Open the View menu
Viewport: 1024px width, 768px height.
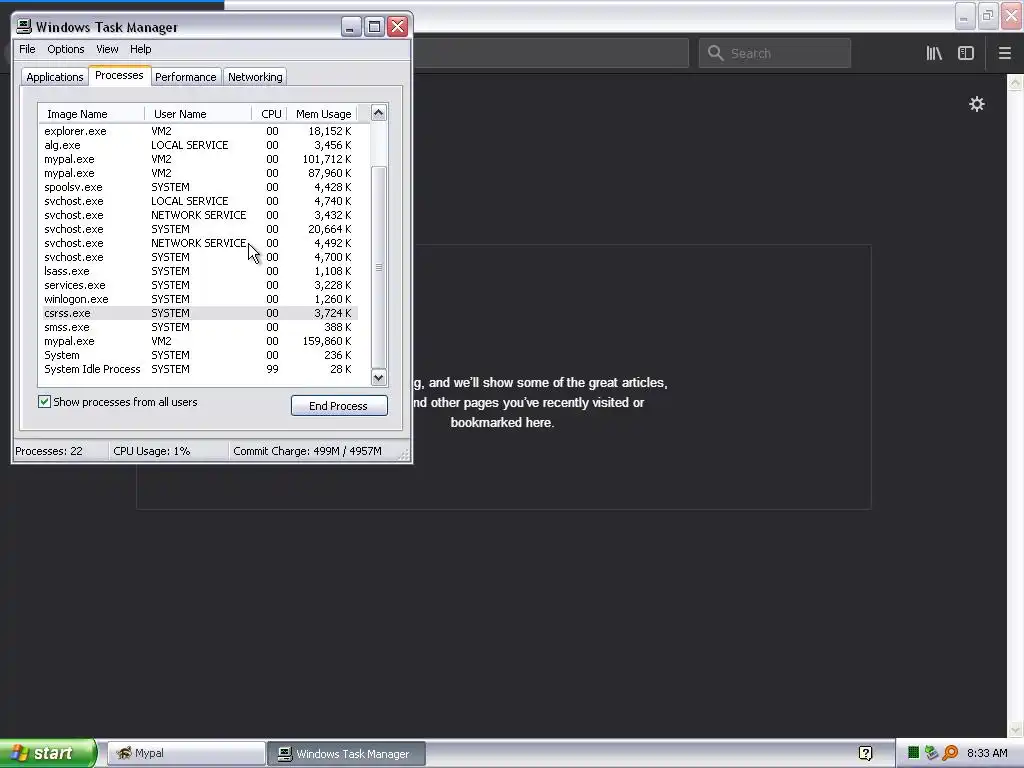[x=107, y=49]
